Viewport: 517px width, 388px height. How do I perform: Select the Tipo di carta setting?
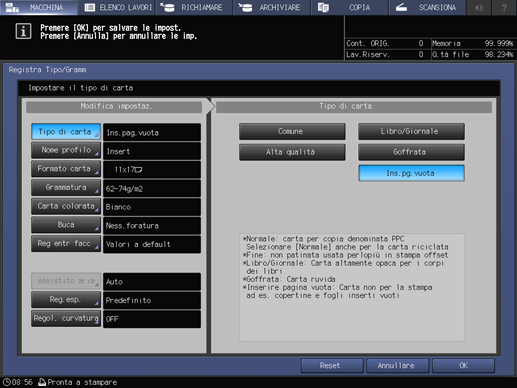point(66,132)
